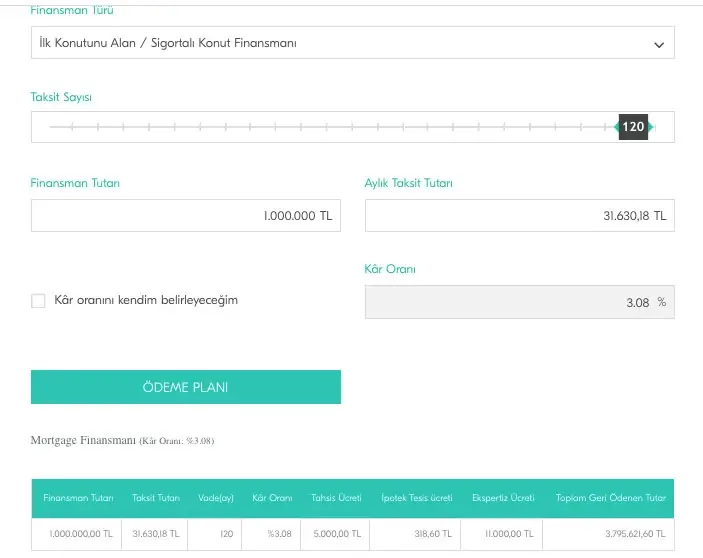The width and height of the screenshot is (703, 558).
Task: Click the Finansman Tutarı column header
Action: click(x=78, y=498)
